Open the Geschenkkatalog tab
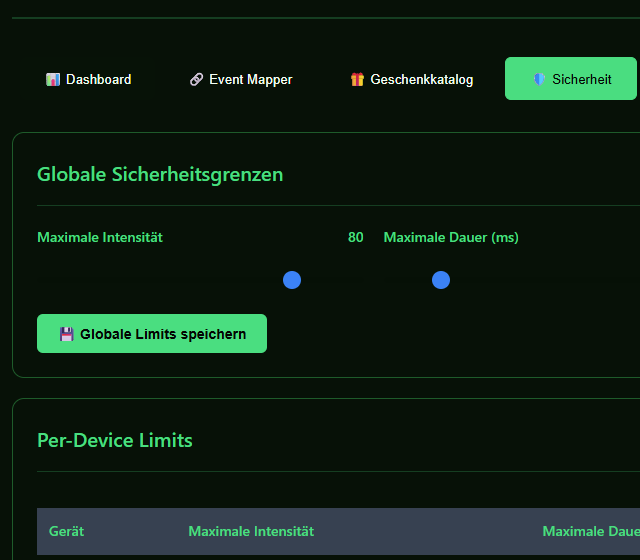Screen dimensions: 640x560 click(411, 79)
